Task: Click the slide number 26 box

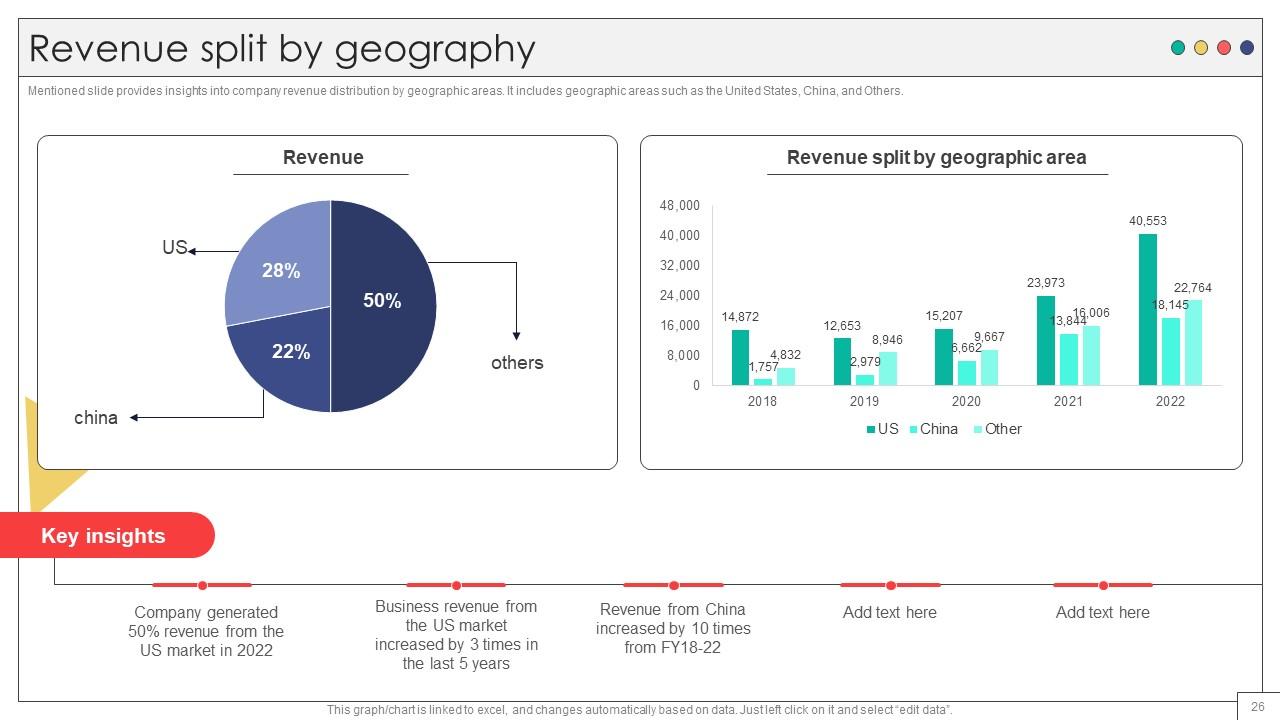Action: (x=1258, y=705)
